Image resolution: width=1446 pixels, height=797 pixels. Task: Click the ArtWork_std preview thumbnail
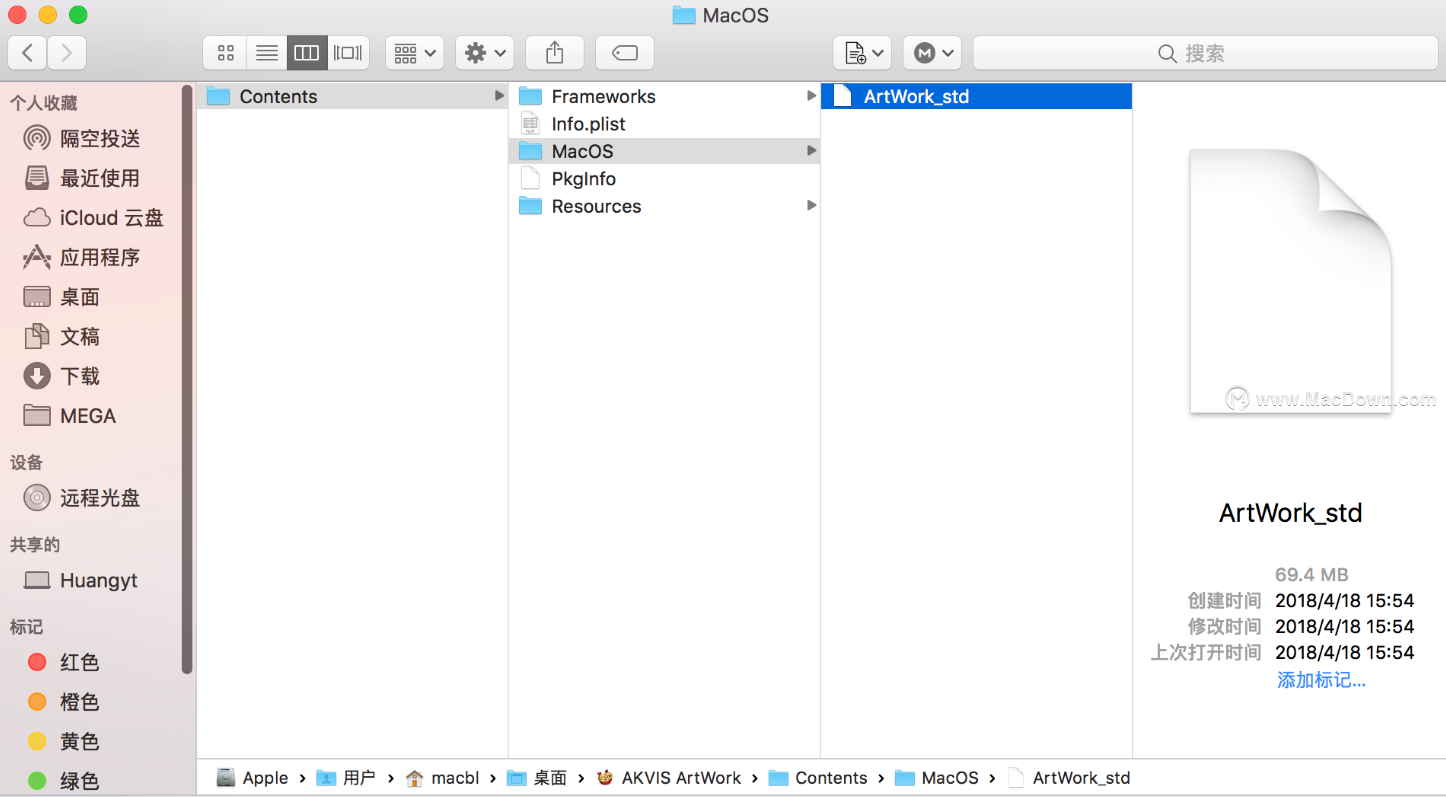[x=1290, y=281]
